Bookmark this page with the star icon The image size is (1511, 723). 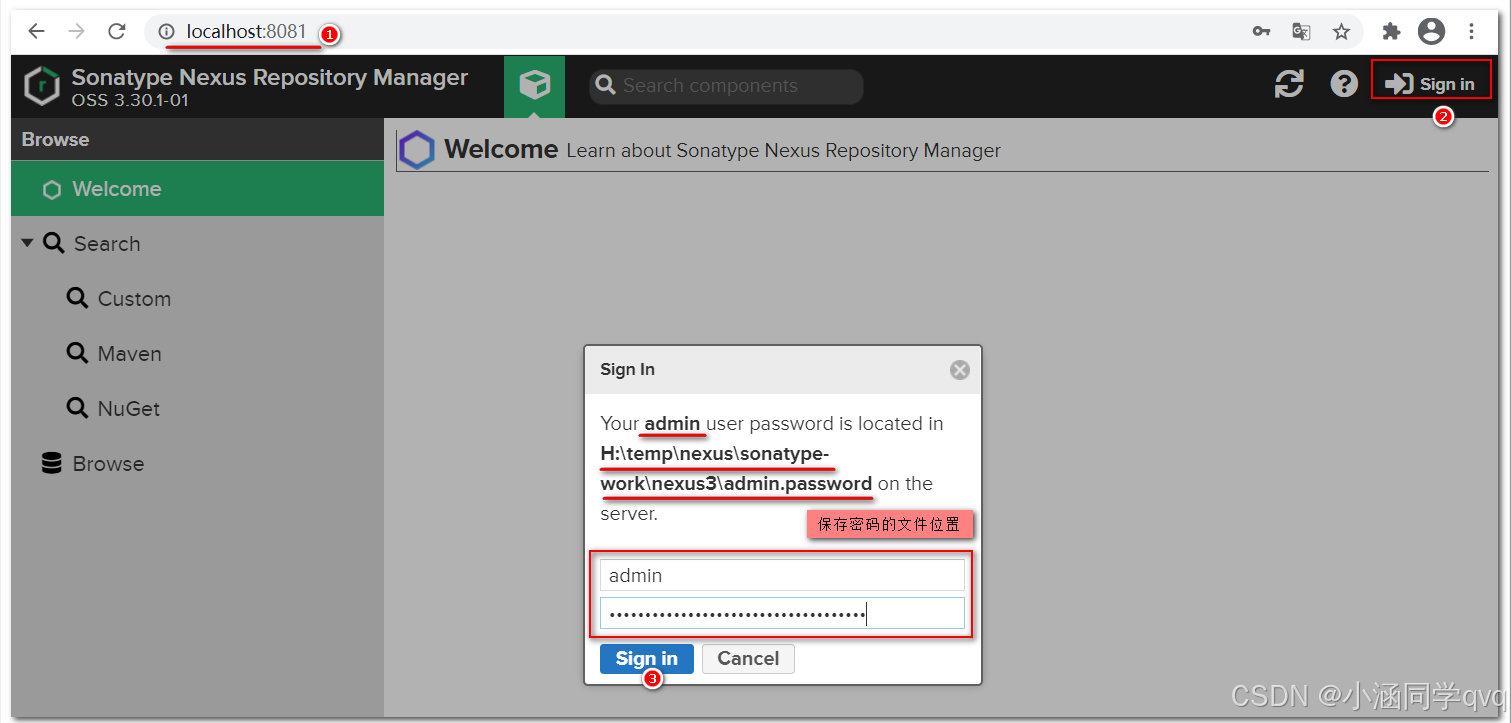tap(1341, 32)
